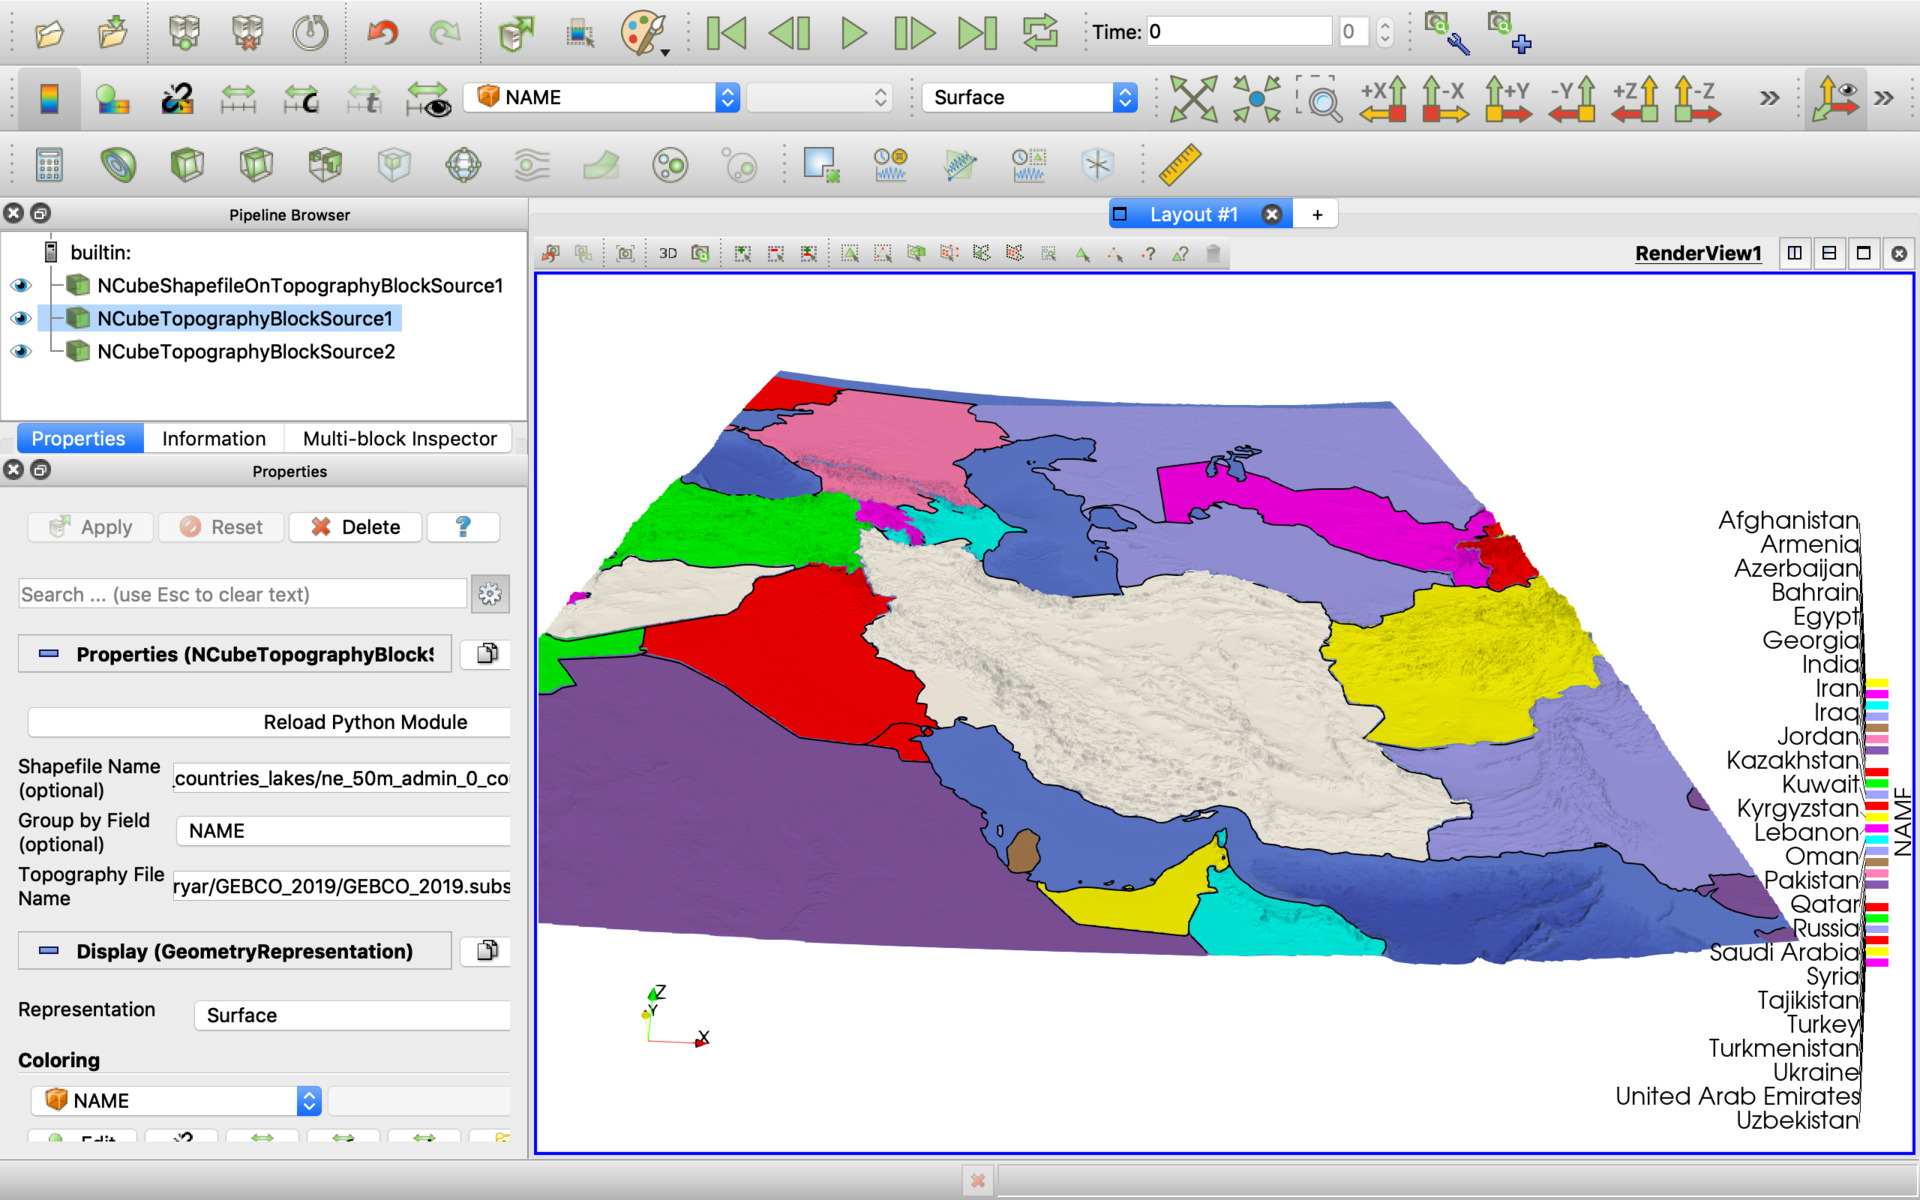The width and height of the screenshot is (1920, 1200).
Task: Toggle Color Legend Visibility icon
Action: pos(48,98)
